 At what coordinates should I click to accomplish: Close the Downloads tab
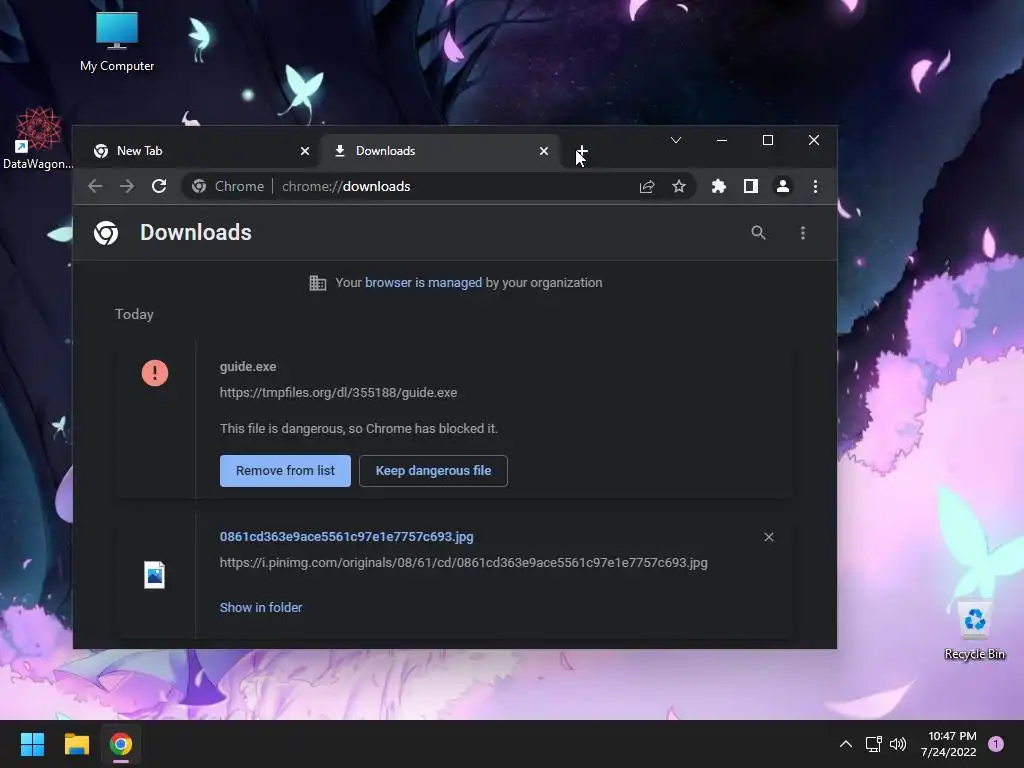(544, 151)
